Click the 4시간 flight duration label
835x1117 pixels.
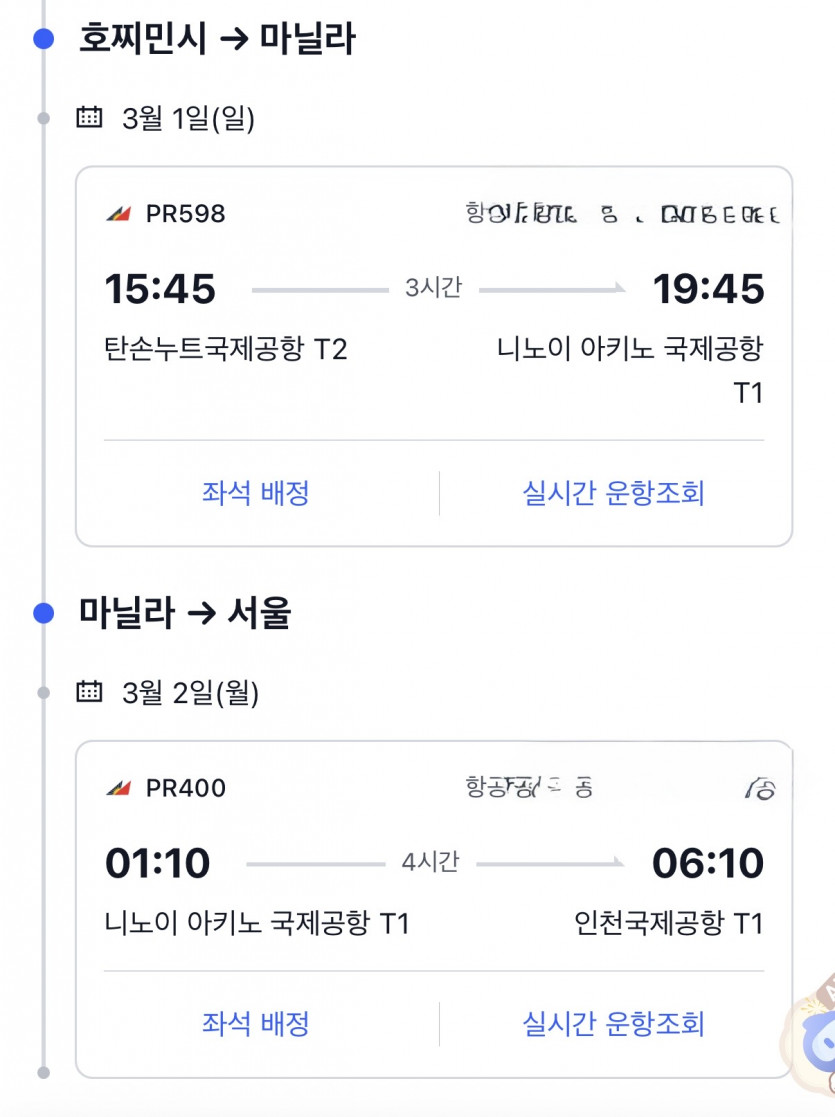[430, 862]
